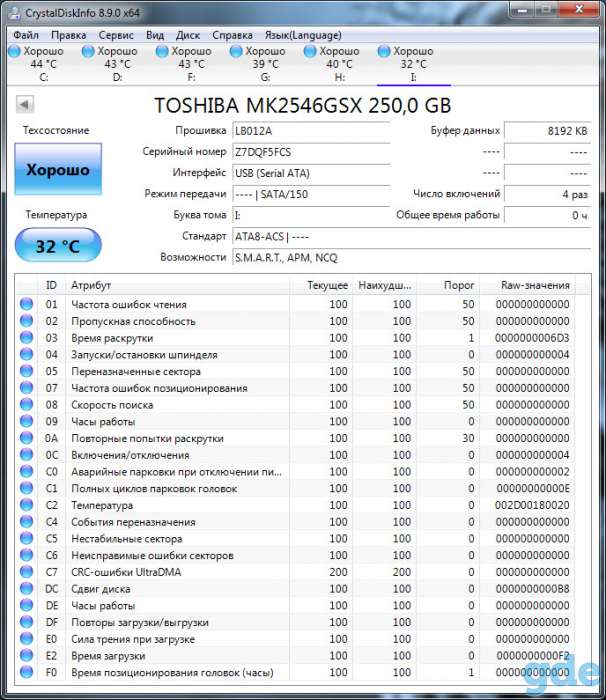
Task: Click the Общее время работы value 0 ч
Action: [x=547, y=215]
